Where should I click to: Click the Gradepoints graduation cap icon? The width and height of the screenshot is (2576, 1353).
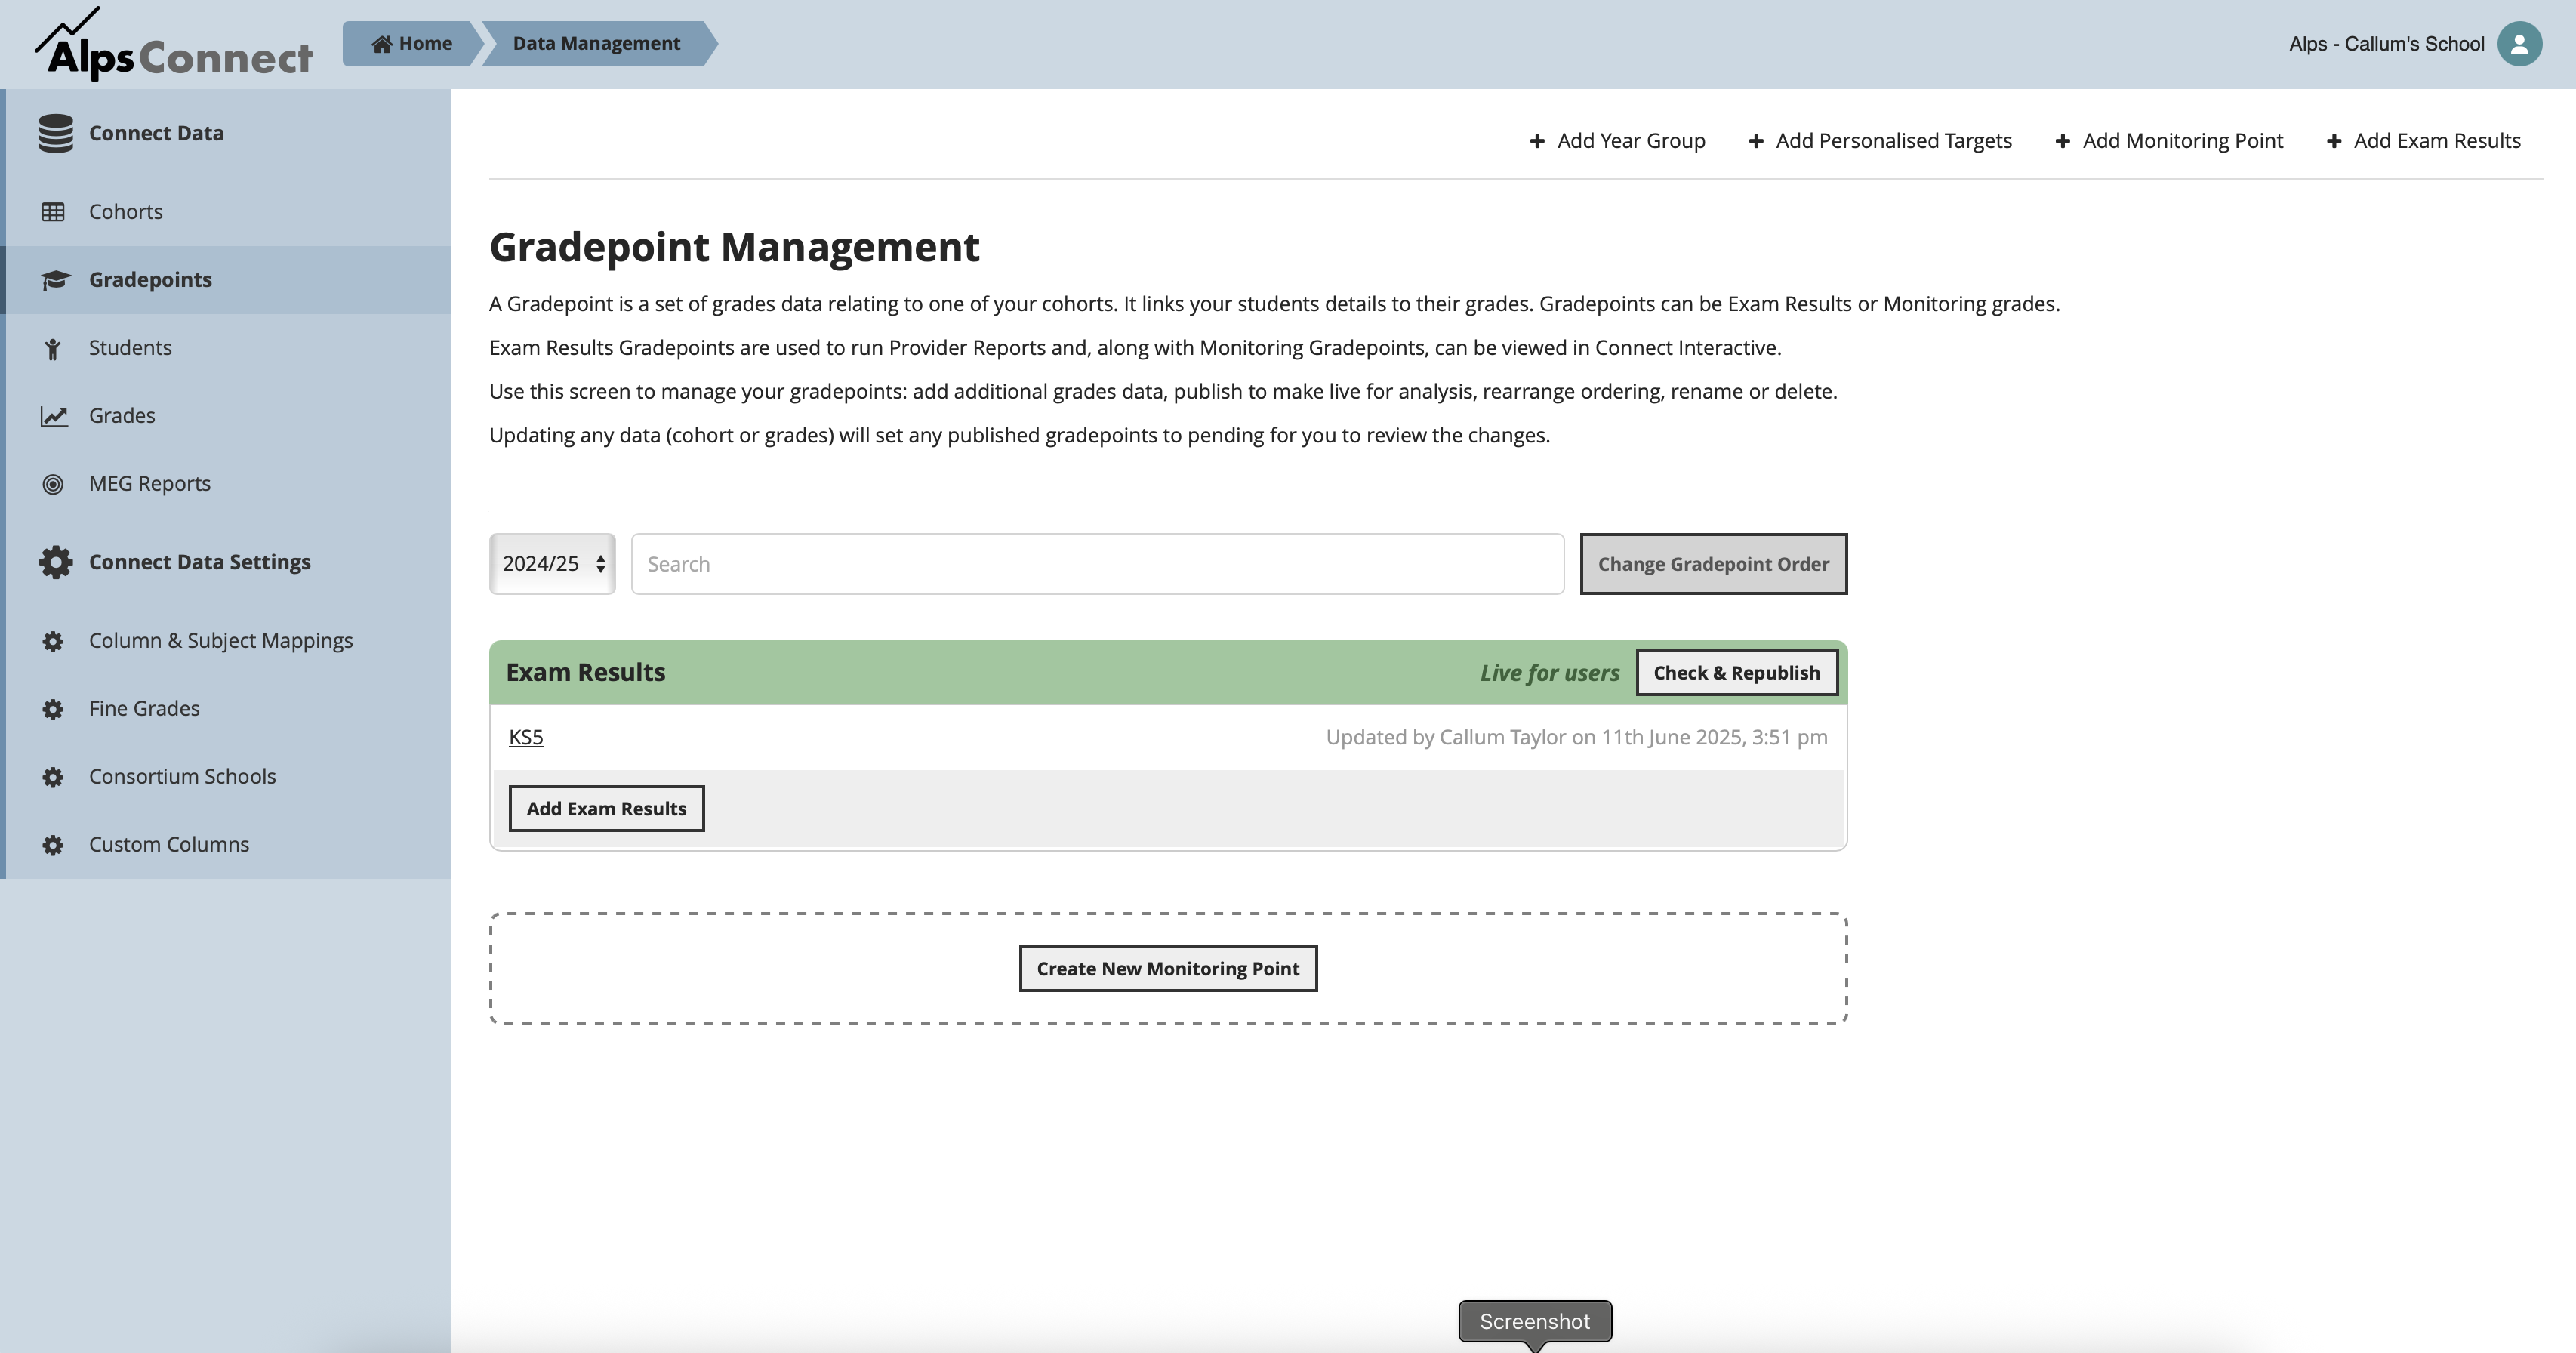click(55, 280)
